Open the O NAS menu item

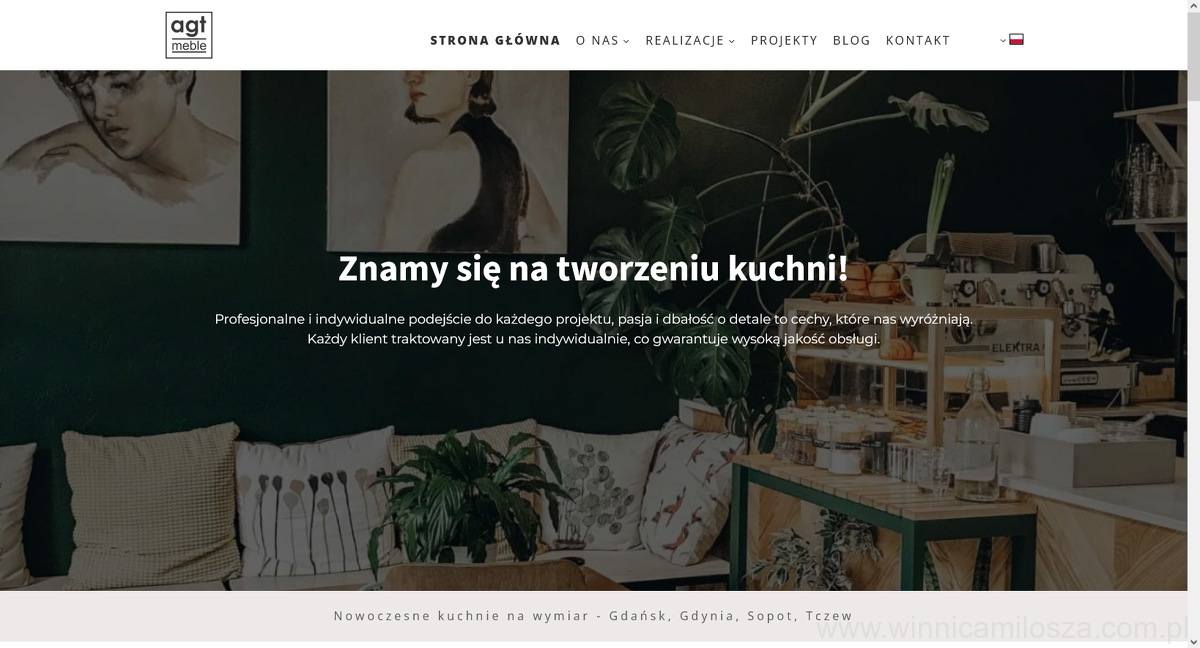(x=597, y=41)
